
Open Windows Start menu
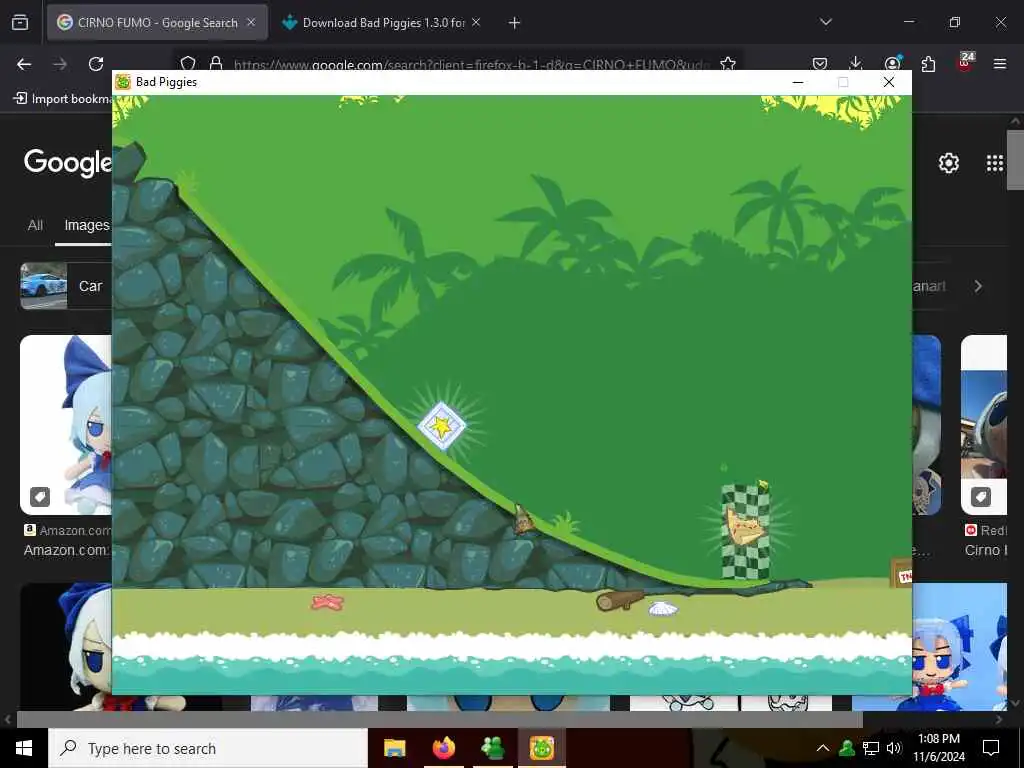click(x=24, y=748)
